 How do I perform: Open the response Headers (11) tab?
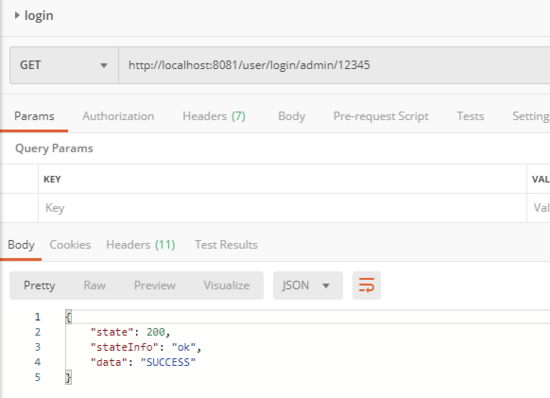click(141, 245)
